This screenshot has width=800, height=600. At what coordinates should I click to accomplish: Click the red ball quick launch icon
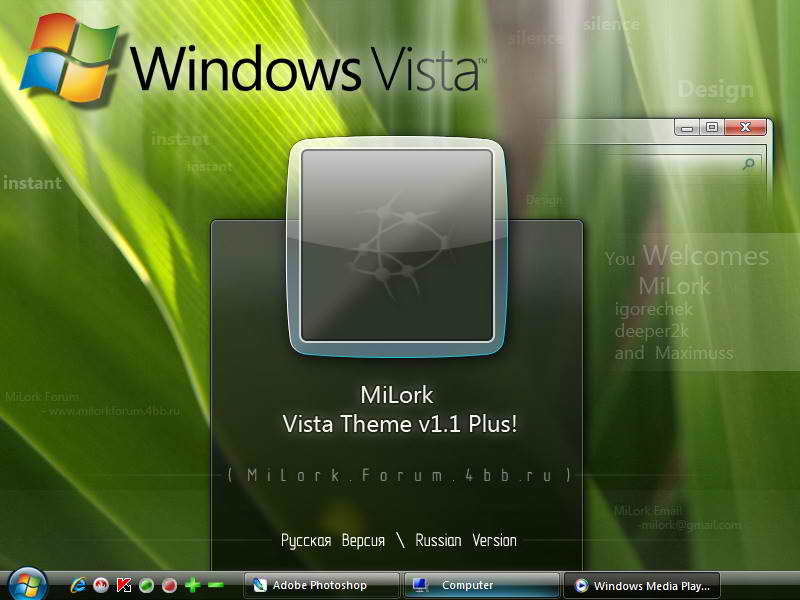169,585
